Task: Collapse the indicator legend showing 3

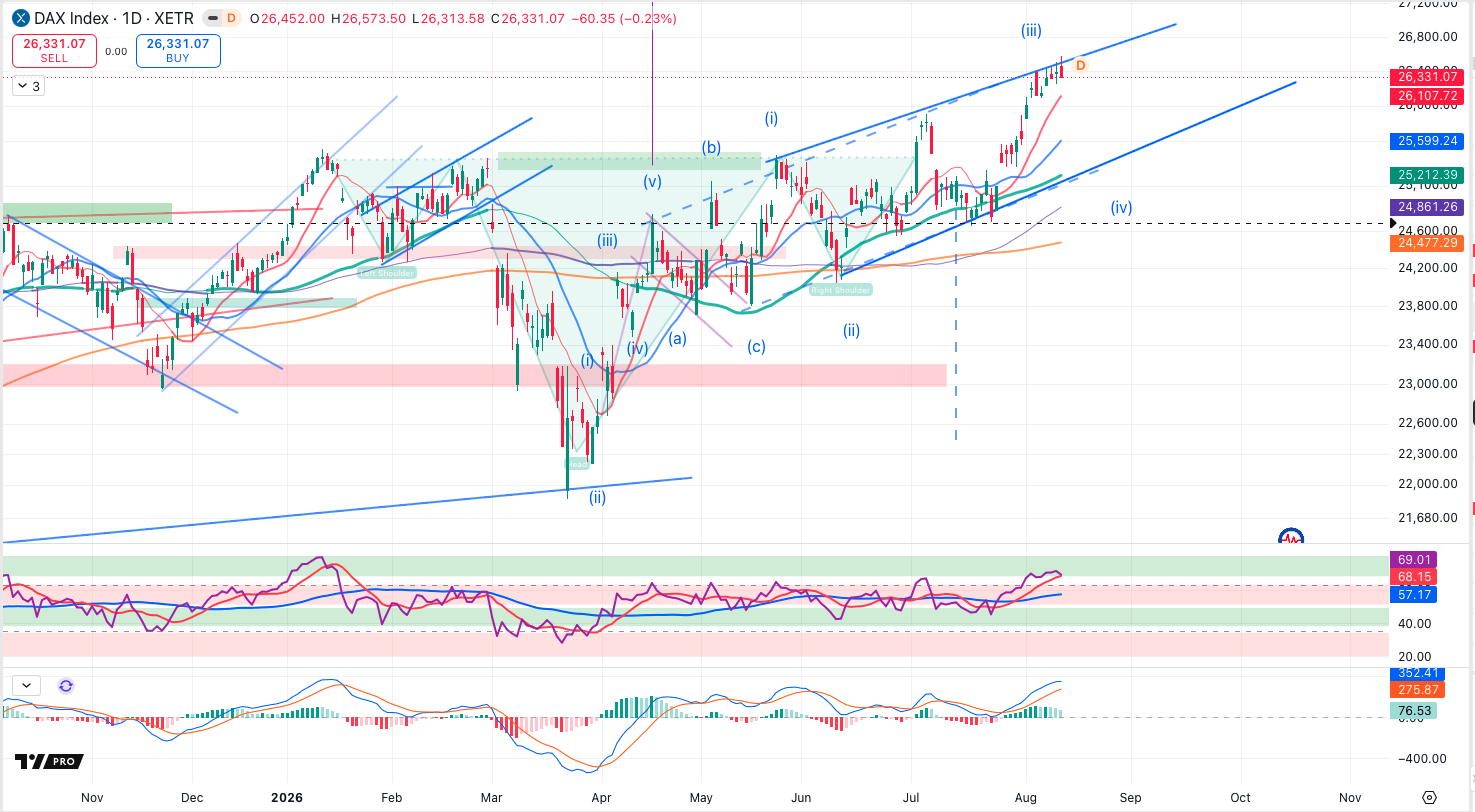Action: click(29, 86)
